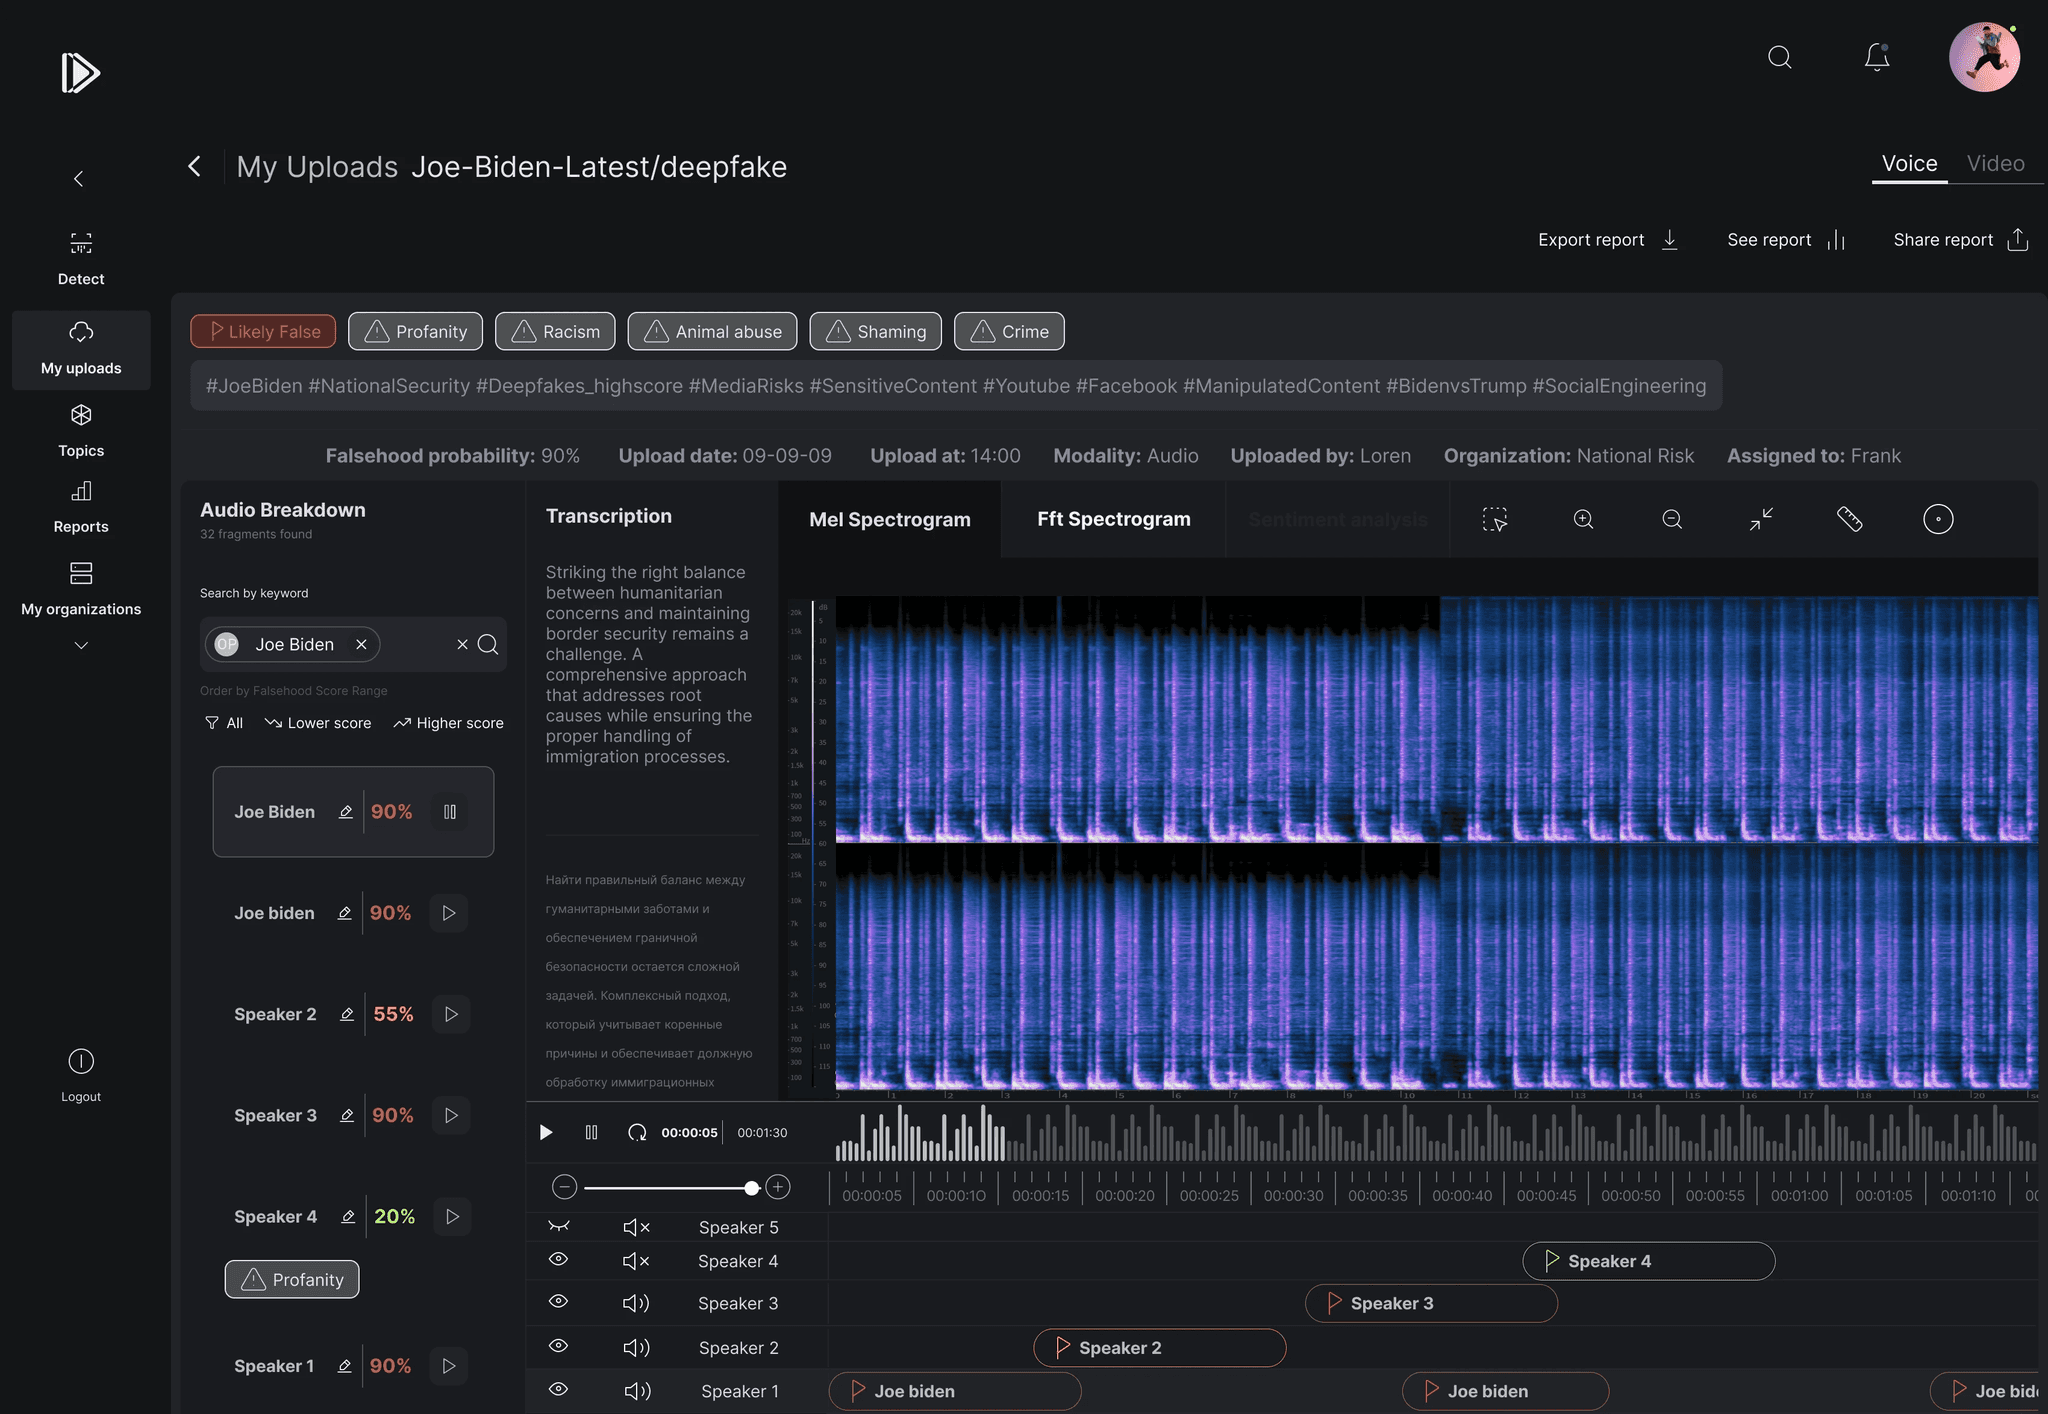Select the ruler measure tool
This screenshot has width=2048, height=1414.
click(1849, 519)
